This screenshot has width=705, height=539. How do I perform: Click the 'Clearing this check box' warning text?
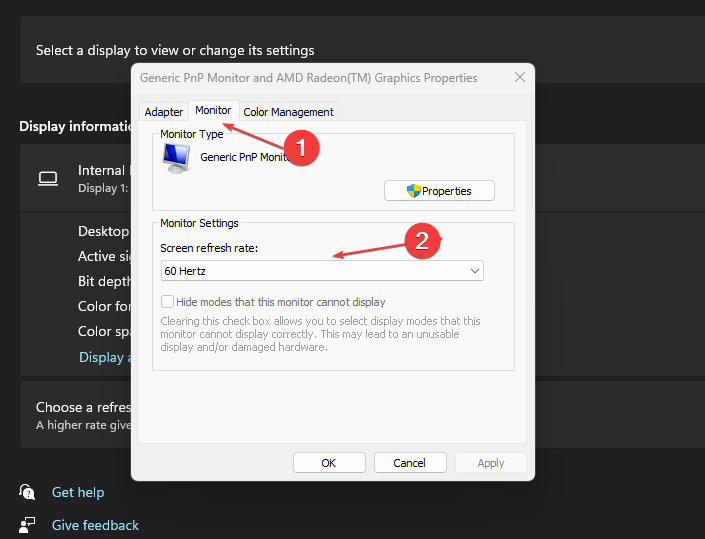coord(320,334)
